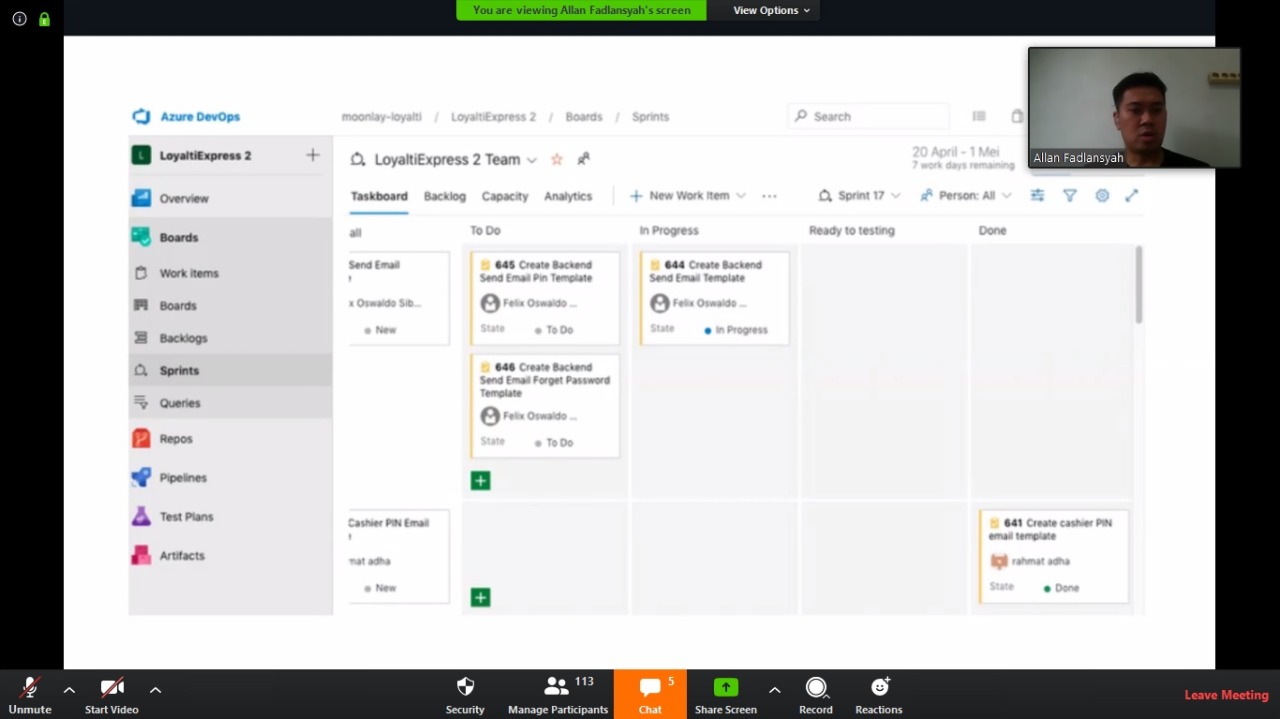
Task: Open the more options ellipsis menu
Action: click(769, 196)
